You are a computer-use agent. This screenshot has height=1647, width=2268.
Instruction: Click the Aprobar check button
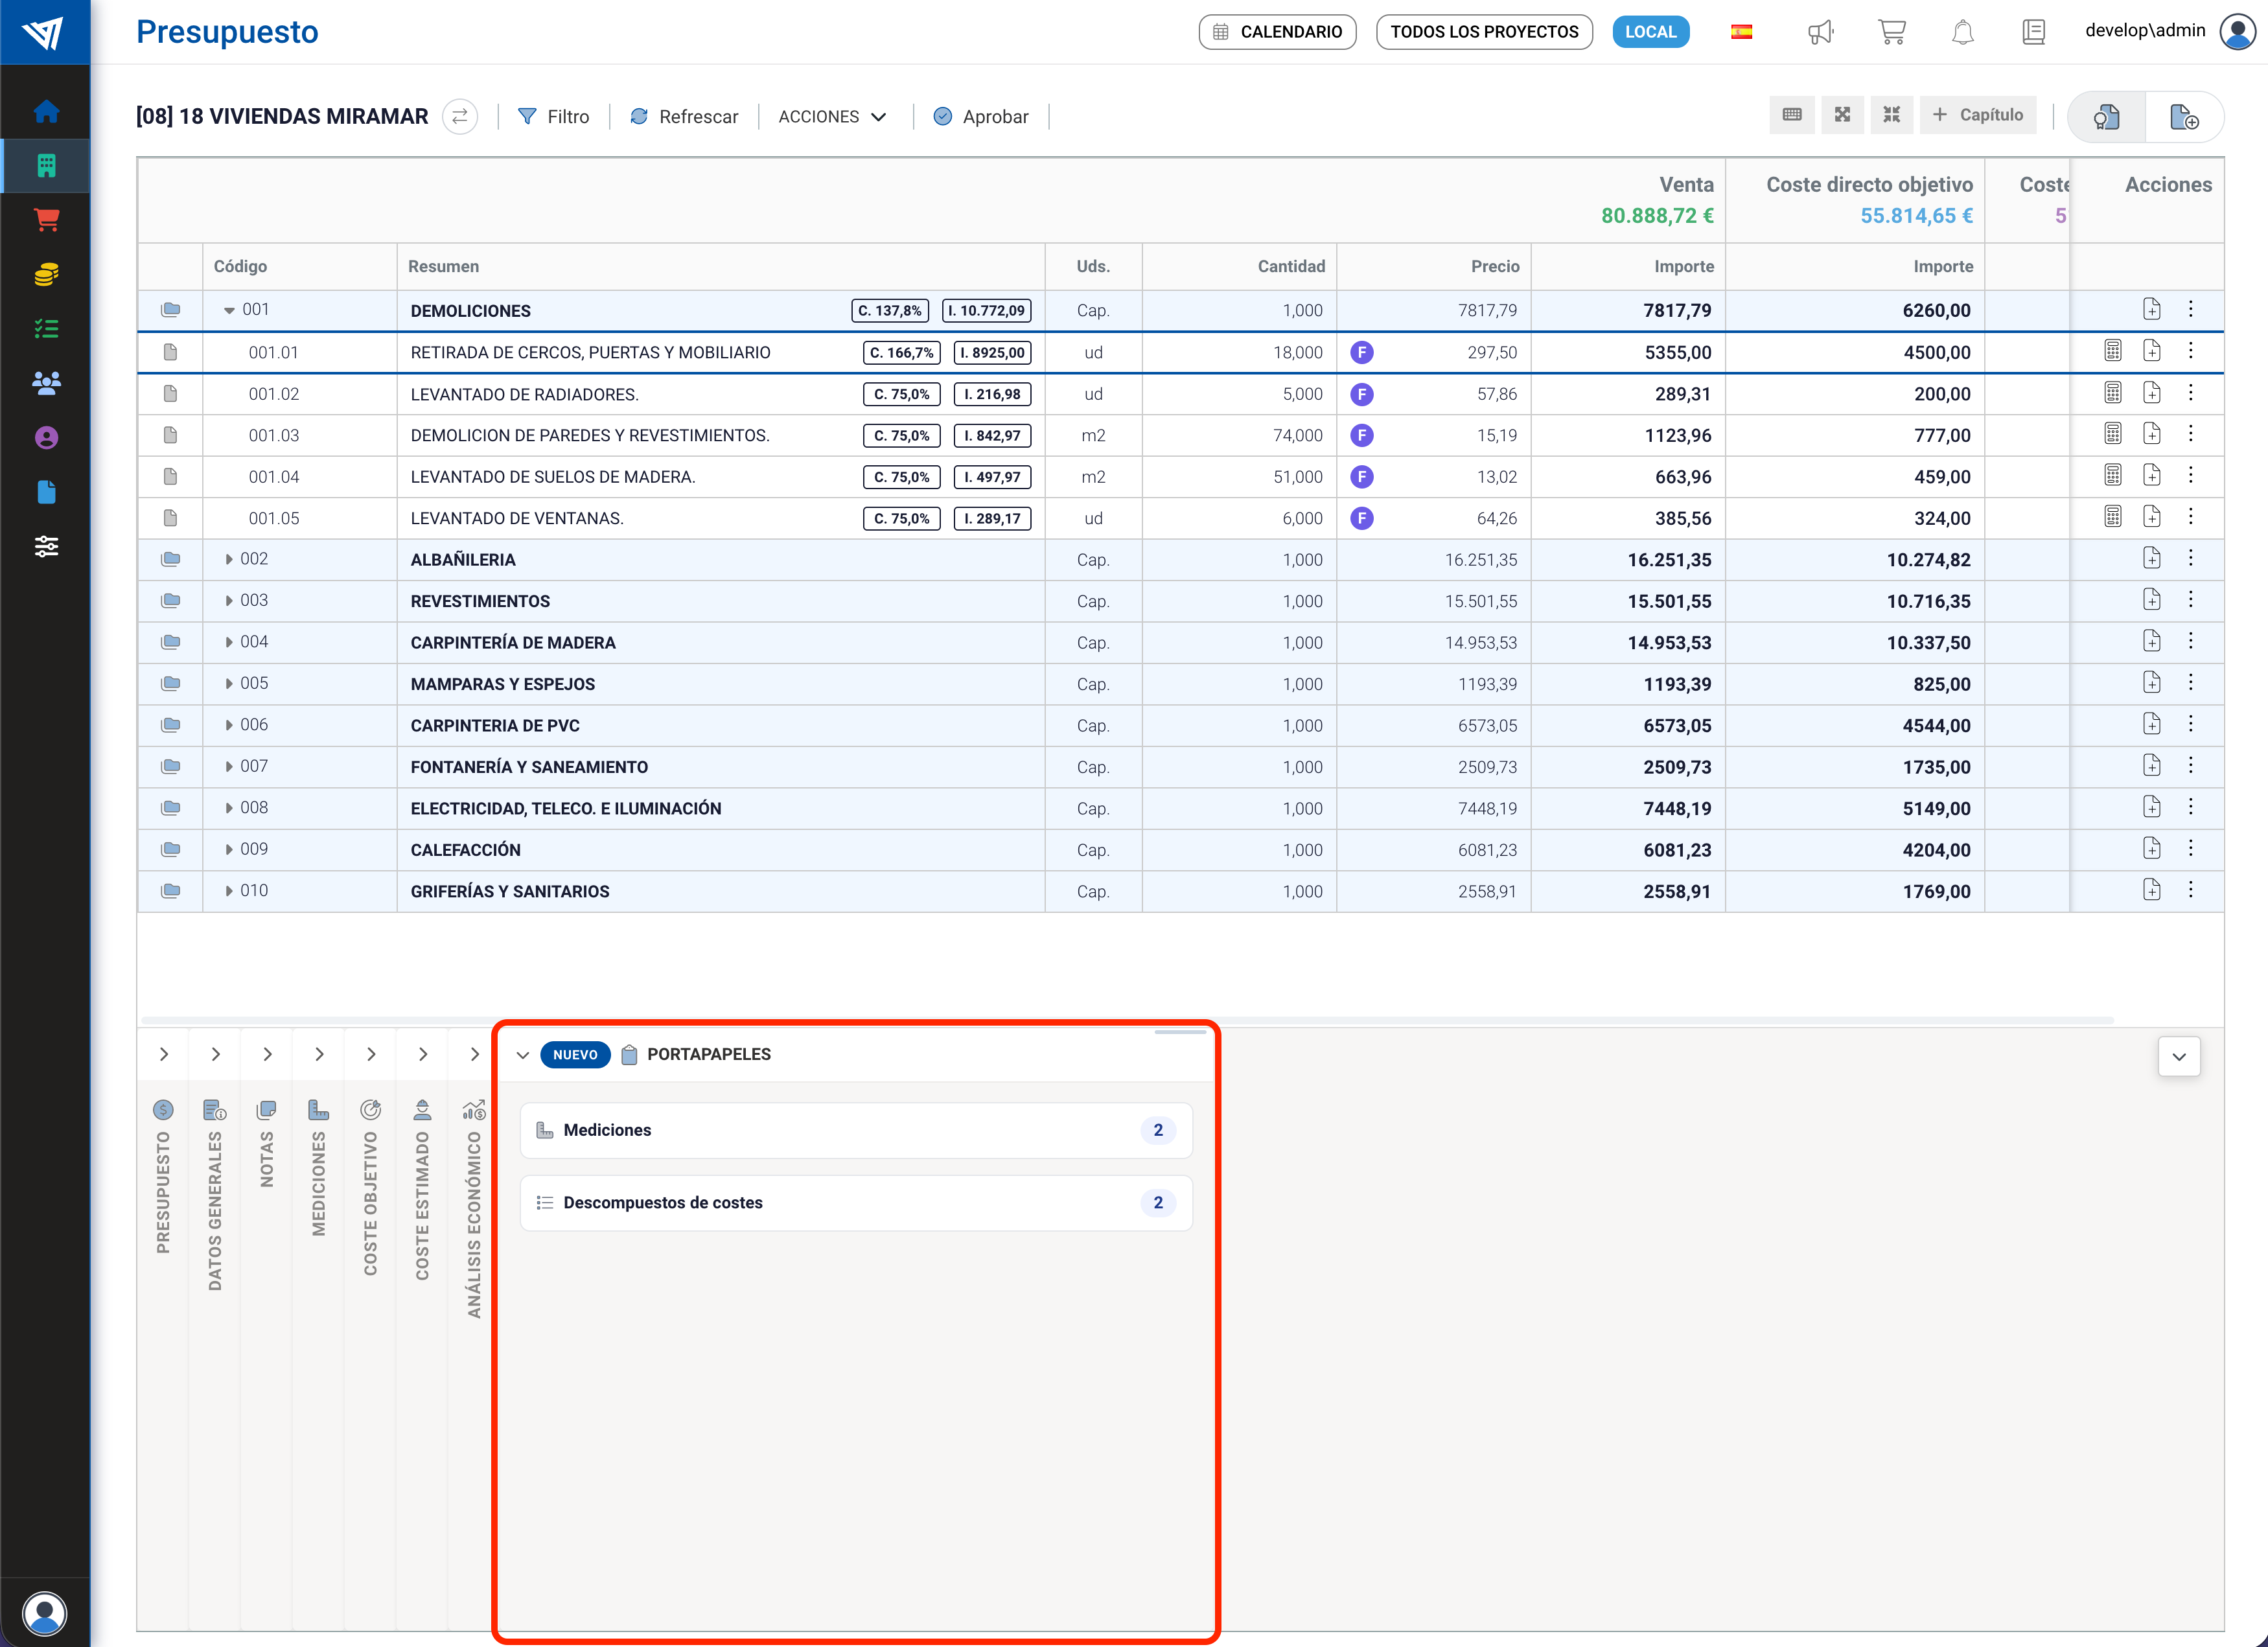tap(980, 117)
